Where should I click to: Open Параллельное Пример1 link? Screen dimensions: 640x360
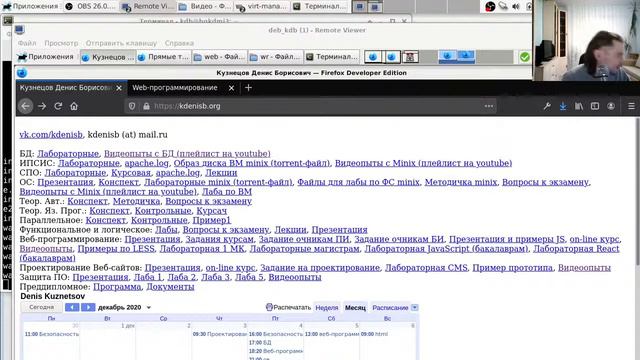coord(211,220)
